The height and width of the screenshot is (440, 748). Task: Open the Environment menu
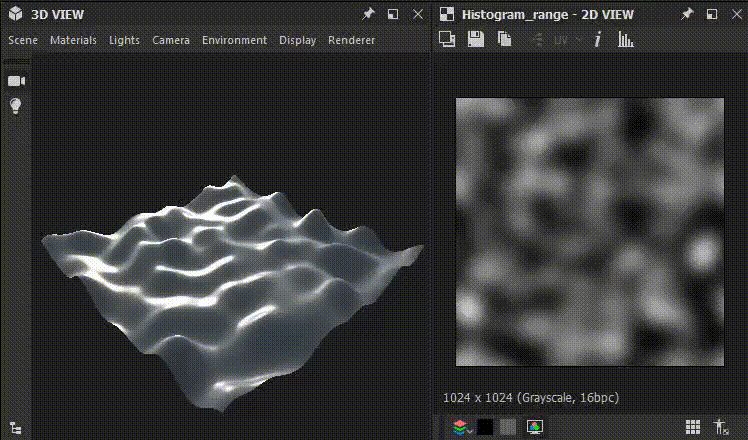(234, 40)
